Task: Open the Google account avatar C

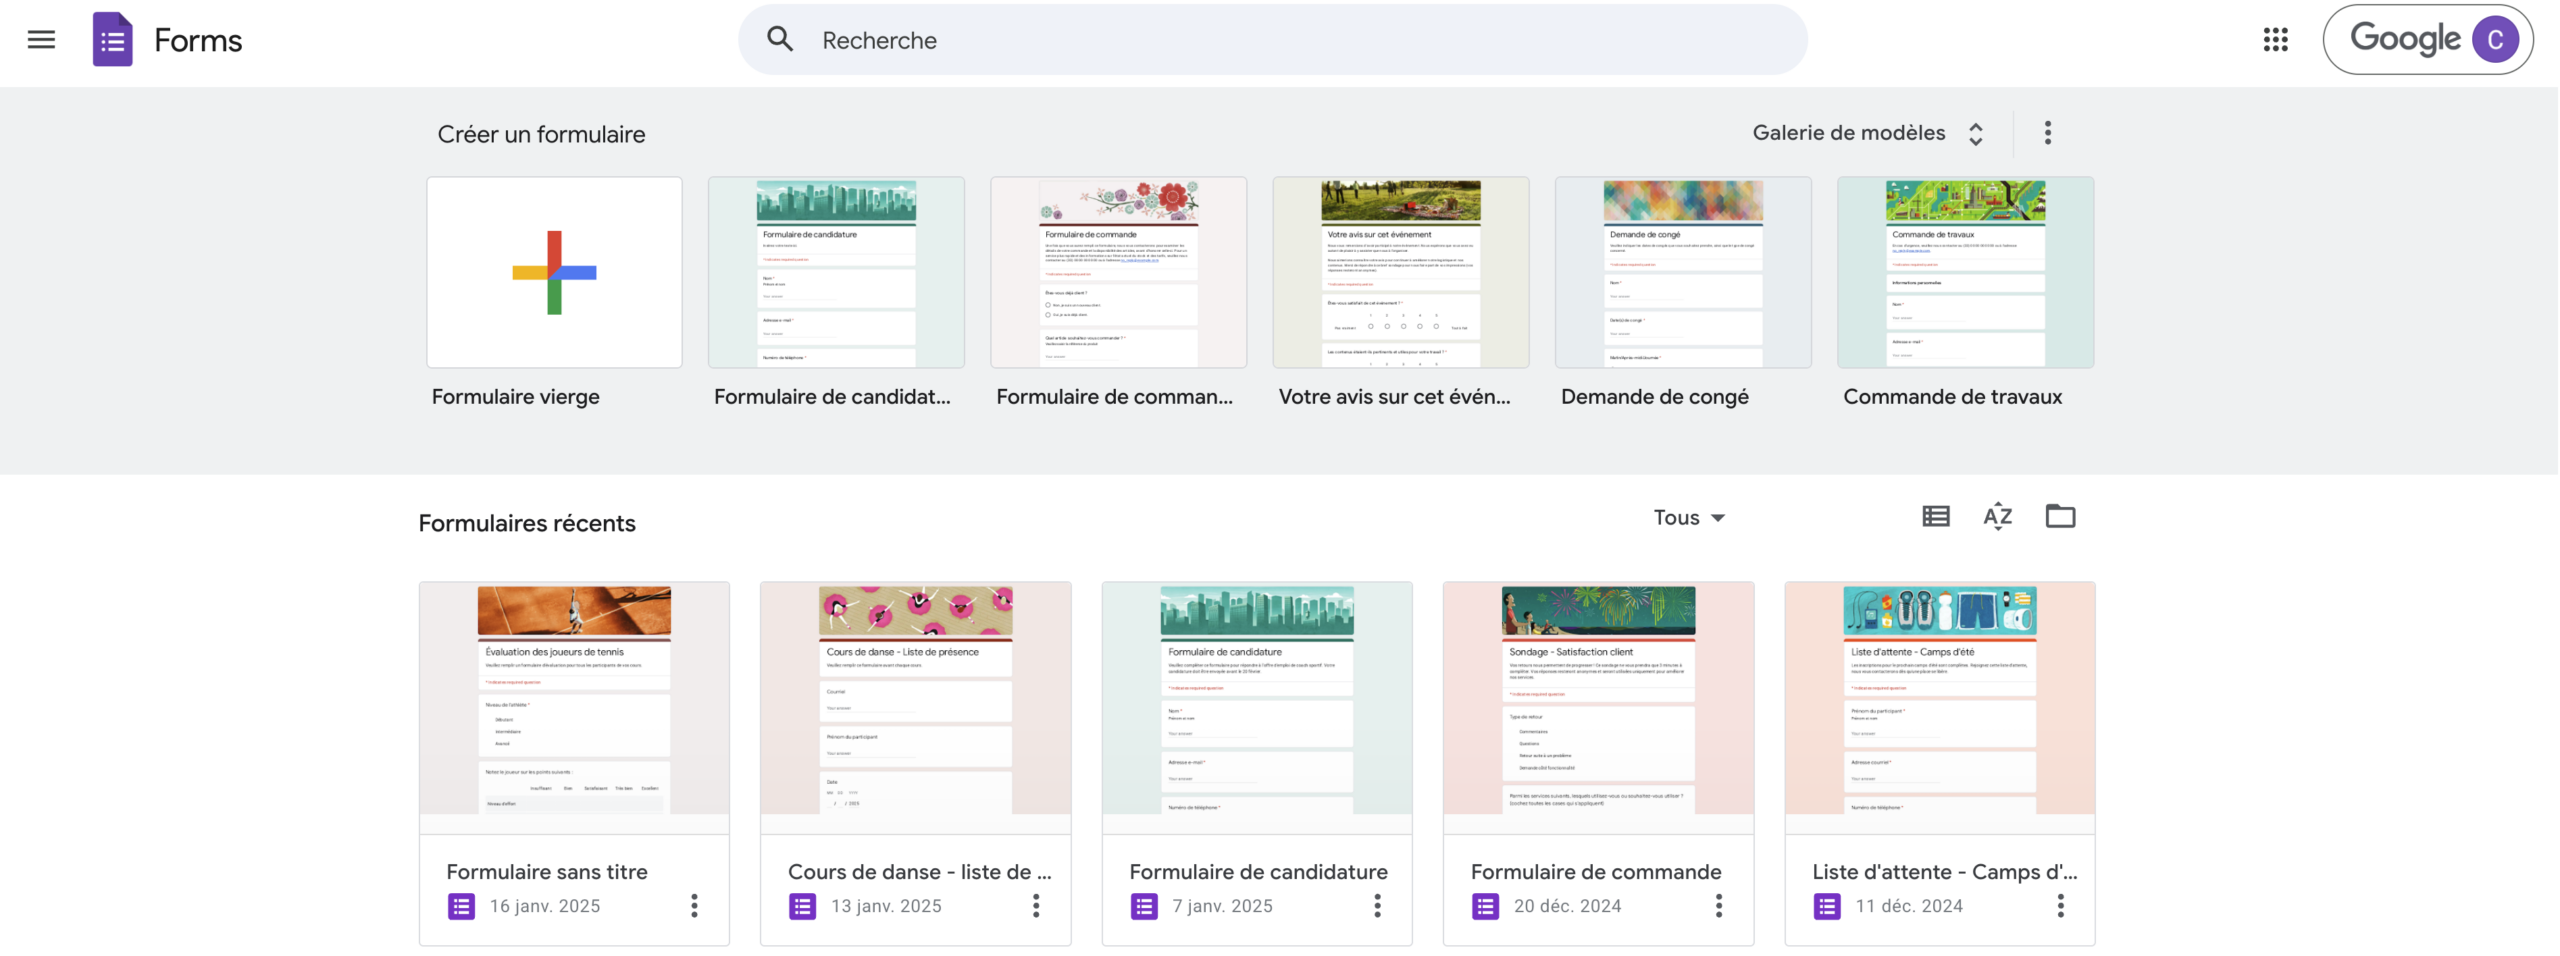Action: (2494, 40)
